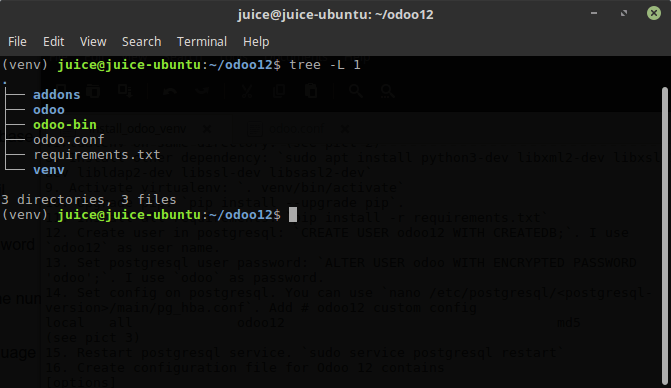The image size is (671, 388).
Task: Maximize the terminal window
Action: pos(624,13)
